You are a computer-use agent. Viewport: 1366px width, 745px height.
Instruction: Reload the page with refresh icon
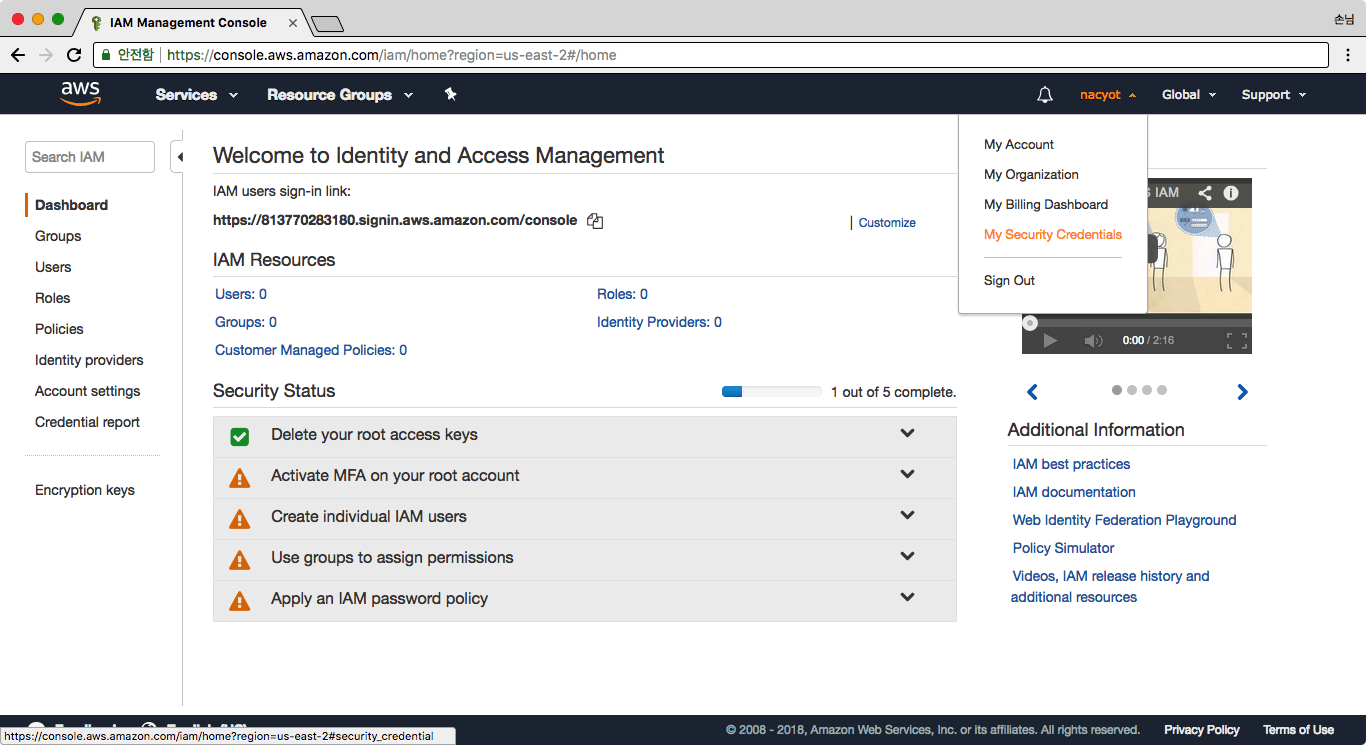click(x=74, y=54)
